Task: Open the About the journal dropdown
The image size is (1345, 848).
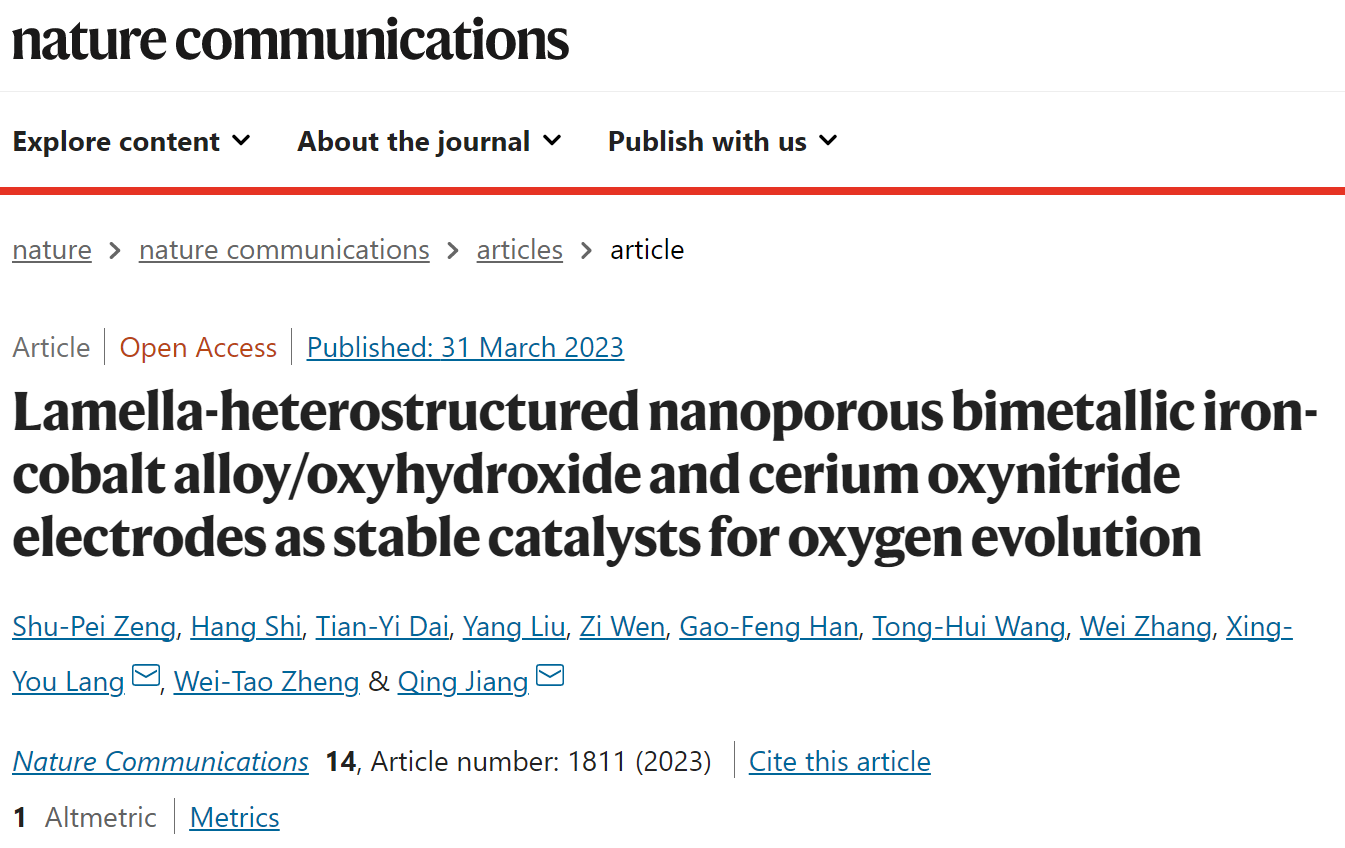Action: tap(429, 142)
